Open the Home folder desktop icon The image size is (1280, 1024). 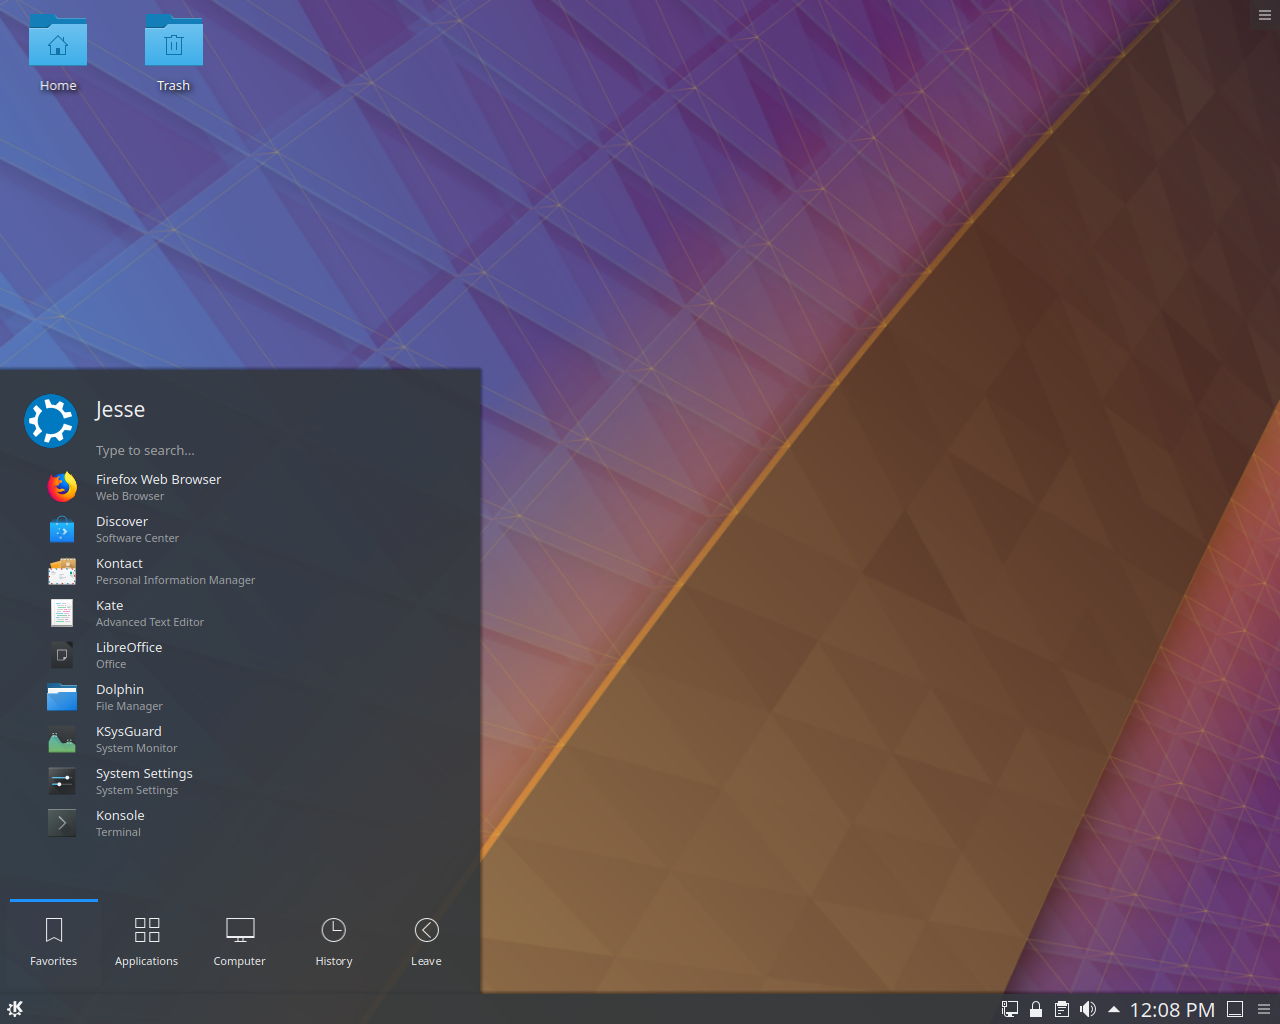tap(58, 54)
